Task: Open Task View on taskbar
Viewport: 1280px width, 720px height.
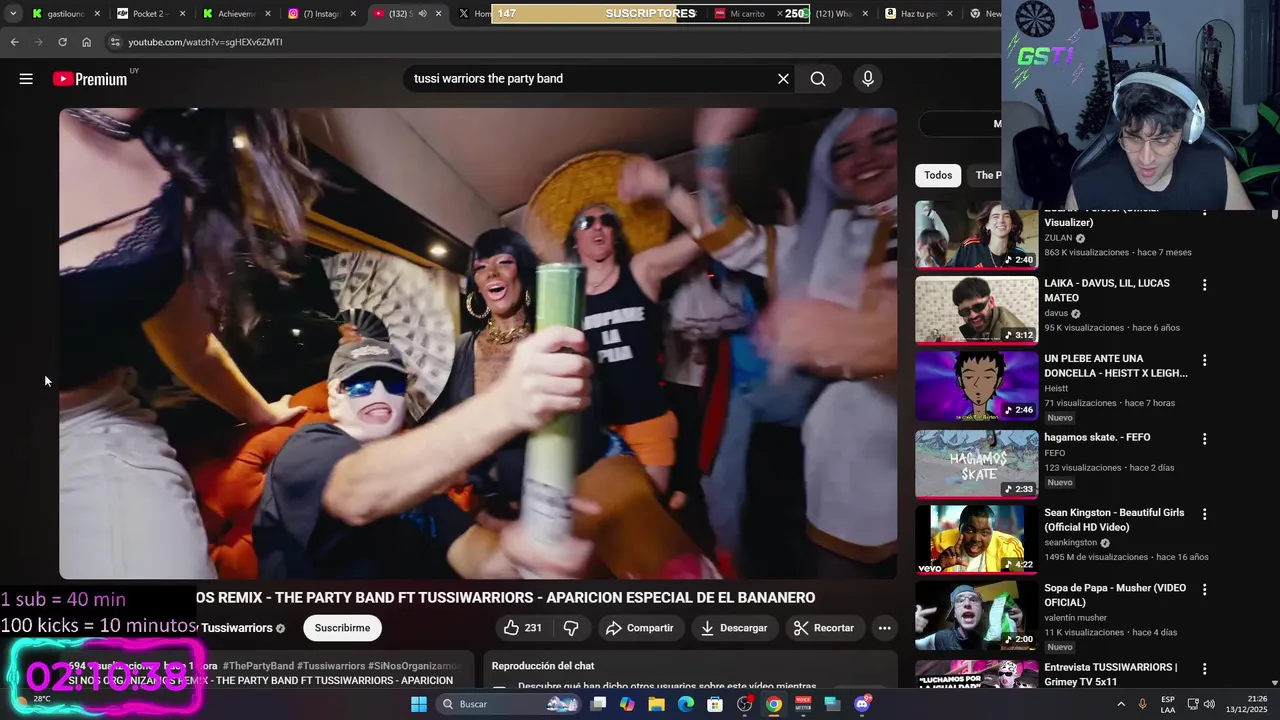Action: tap(598, 704)
